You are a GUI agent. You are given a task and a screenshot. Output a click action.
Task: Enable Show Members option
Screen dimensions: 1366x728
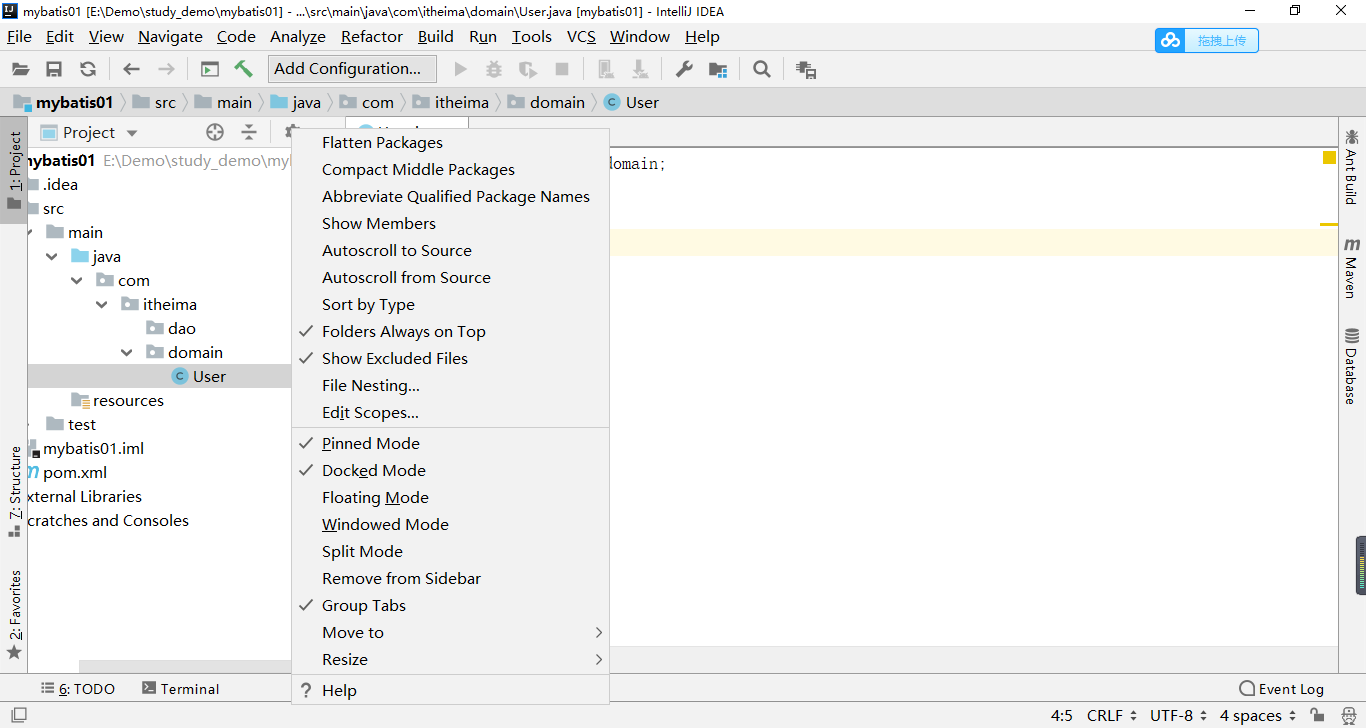click(450, 223)
